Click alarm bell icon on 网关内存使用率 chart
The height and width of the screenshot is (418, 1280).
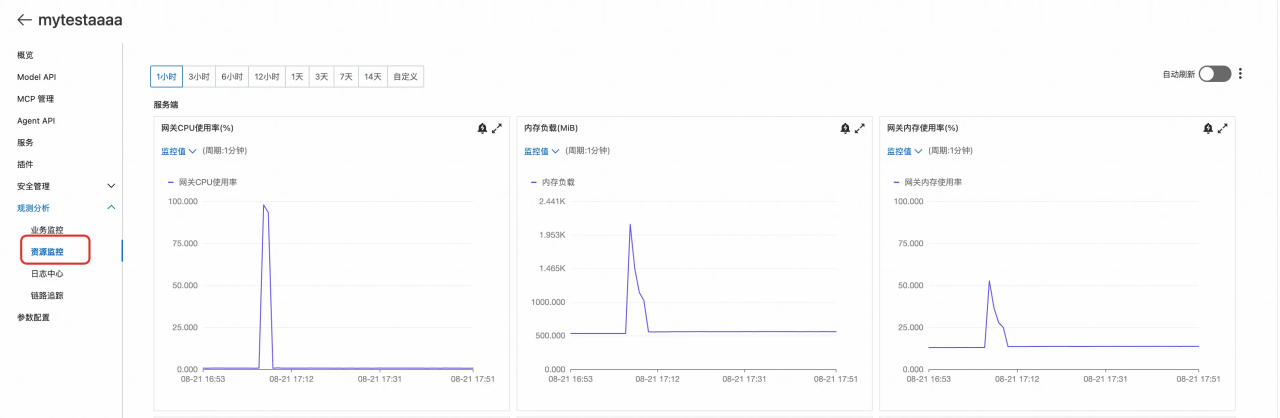pos(1208,128)
